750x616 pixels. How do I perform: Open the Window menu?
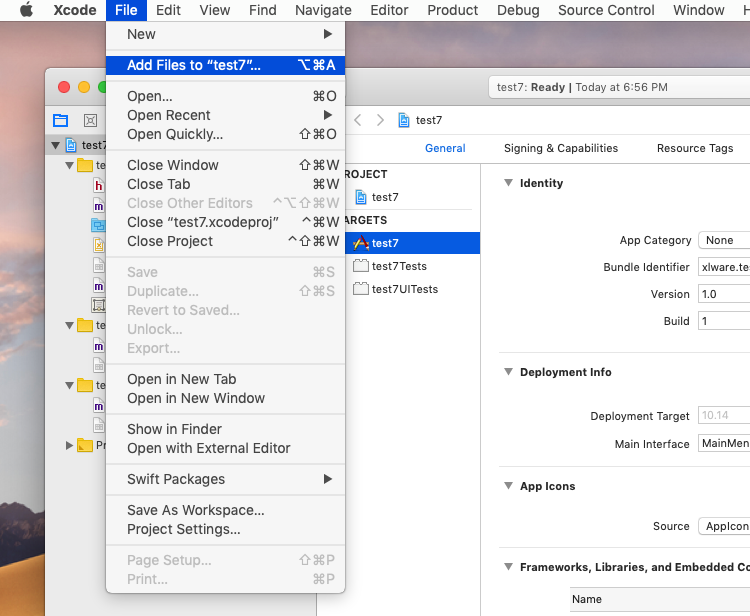[x=698, y=10]
